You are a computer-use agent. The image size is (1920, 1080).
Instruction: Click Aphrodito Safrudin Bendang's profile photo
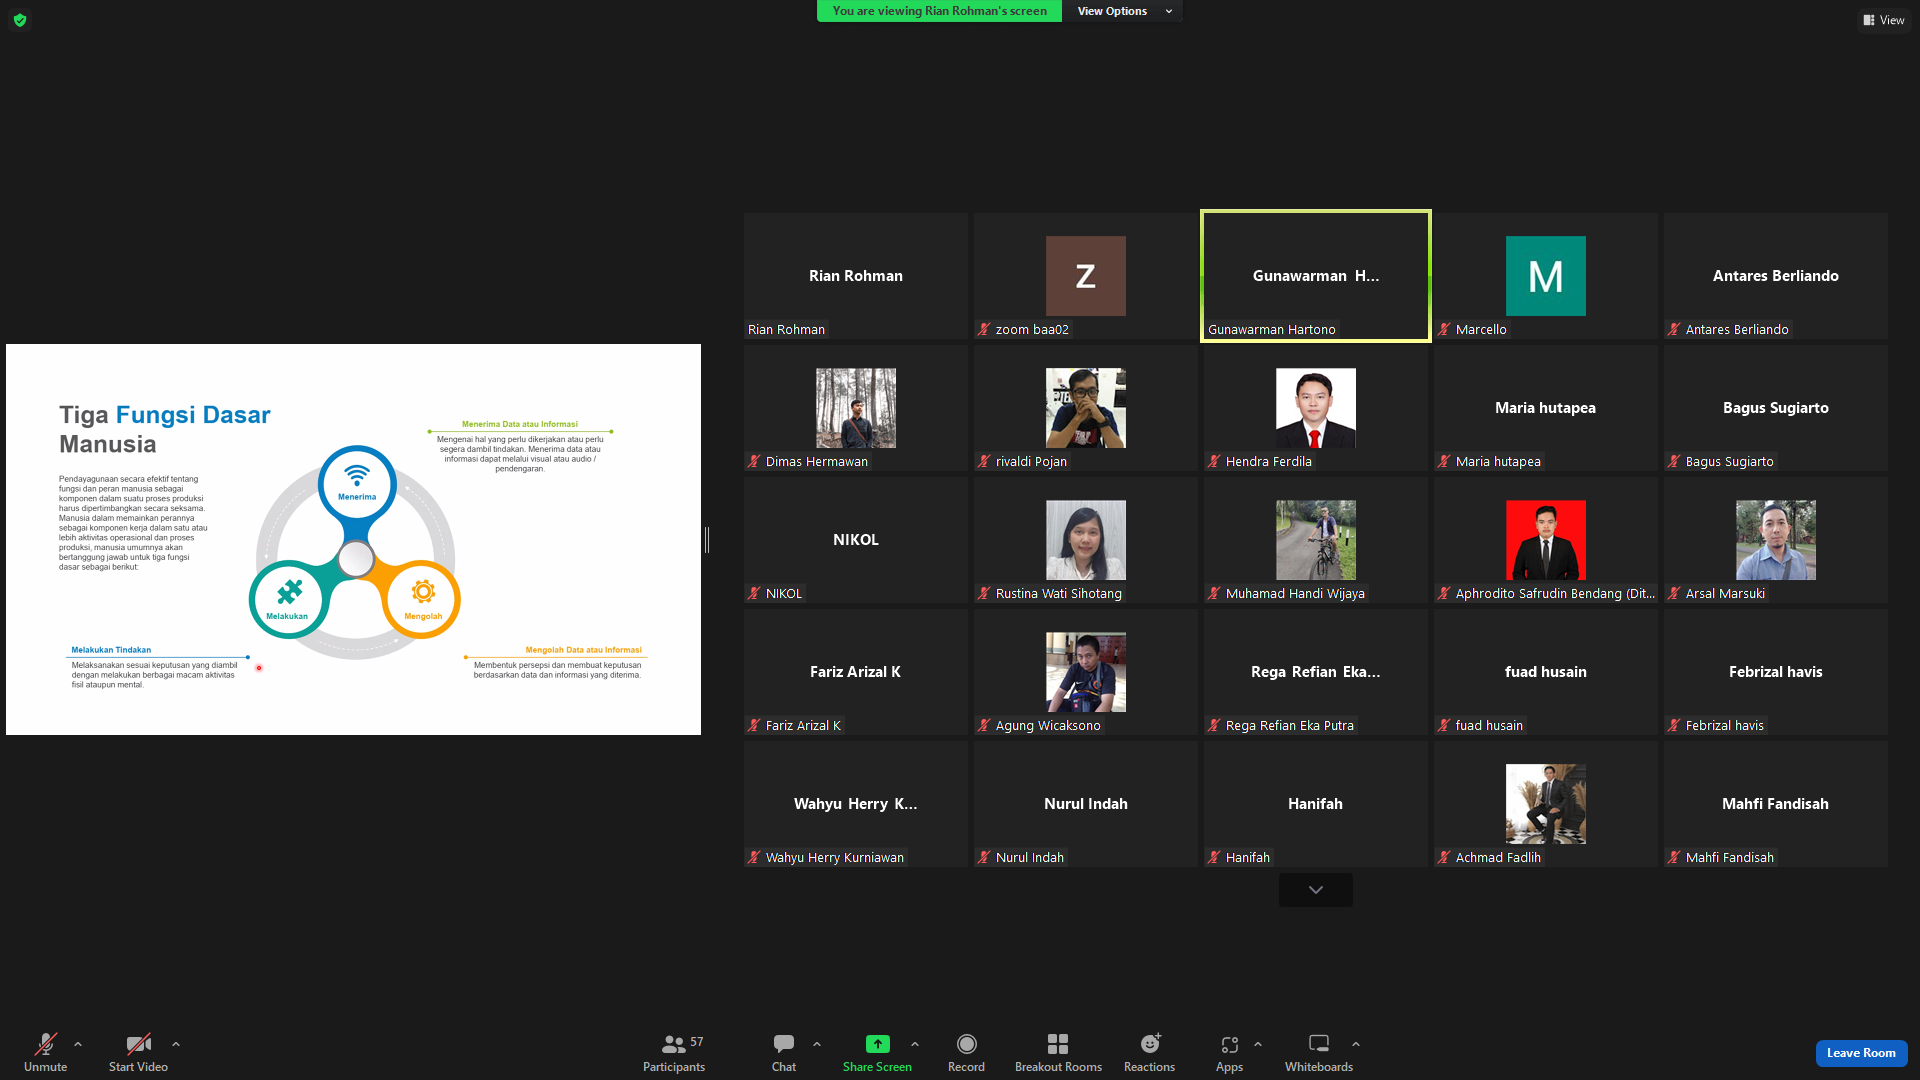click(x=1546, y=540)
